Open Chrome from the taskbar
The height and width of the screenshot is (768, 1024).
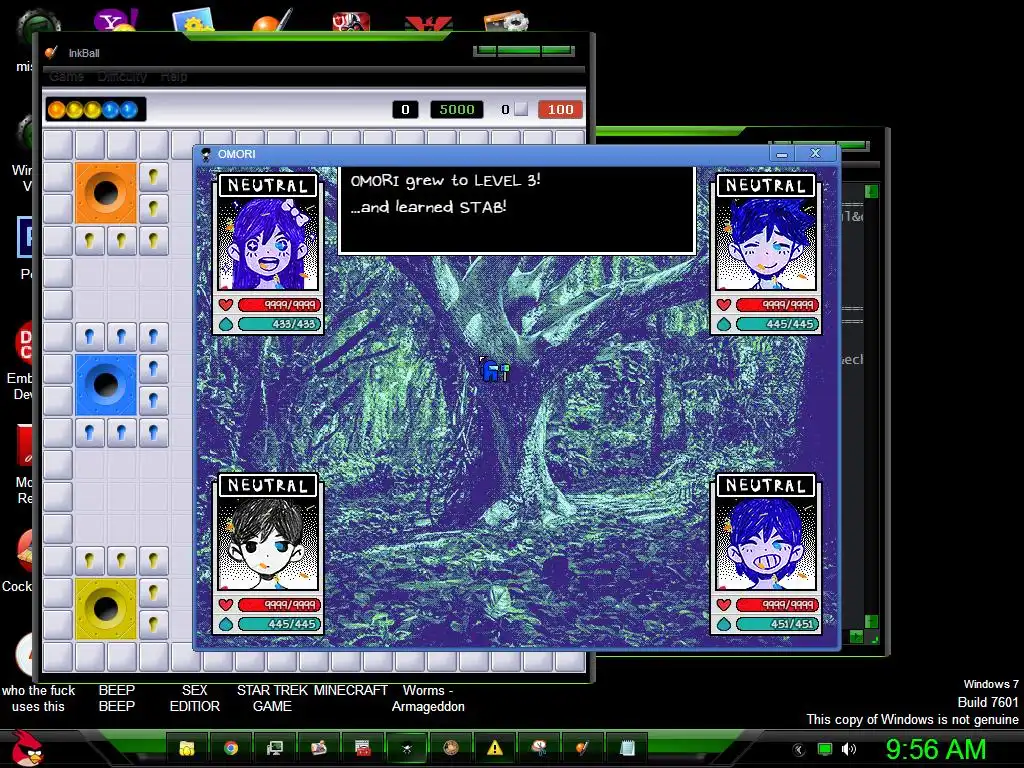(231, 748)
